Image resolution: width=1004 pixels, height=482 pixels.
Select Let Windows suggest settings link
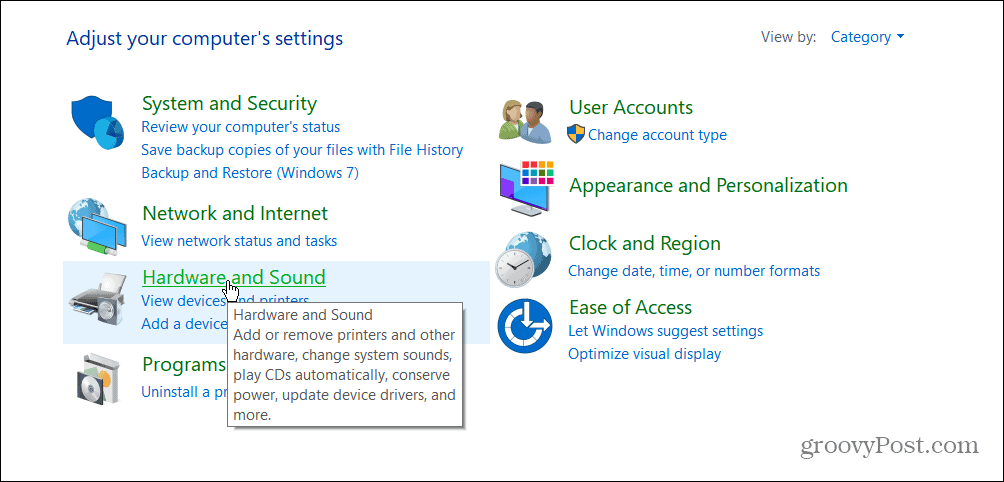pos(665,330)
